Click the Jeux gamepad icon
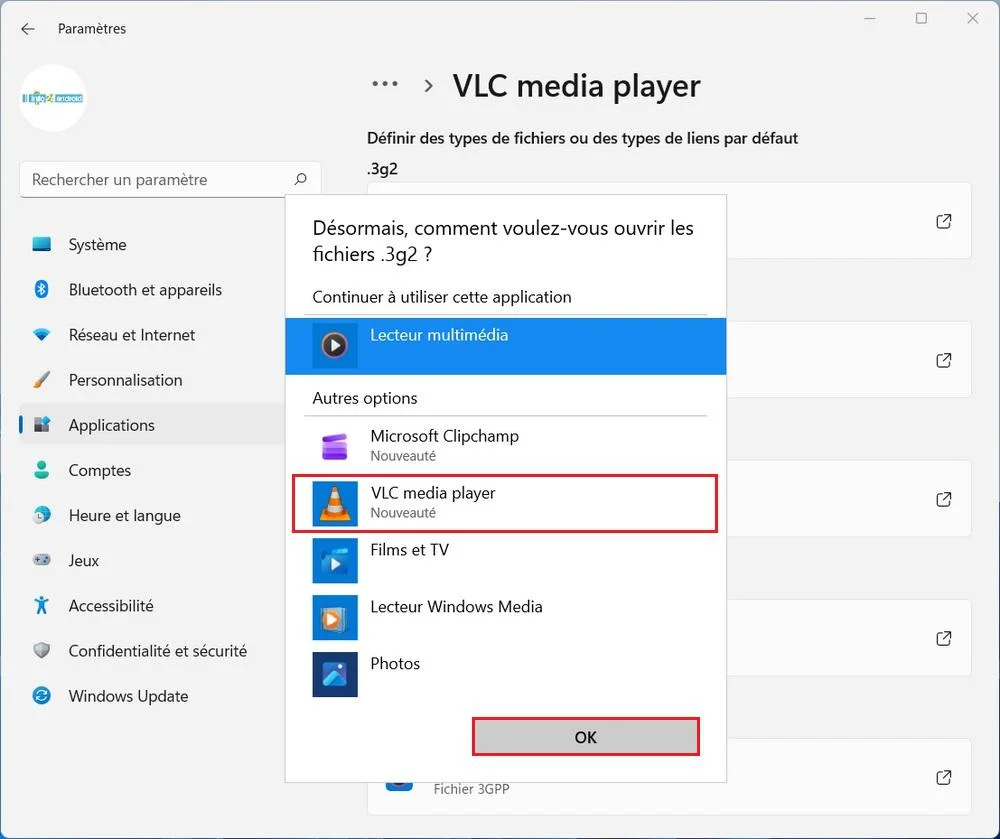 41,560
